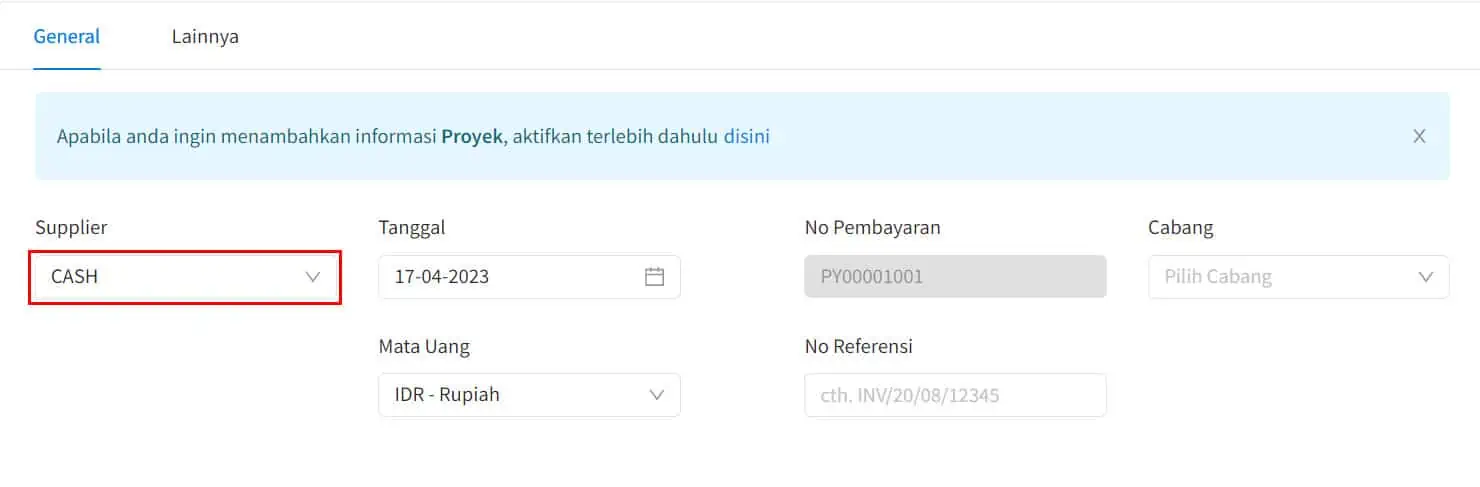Select the General tab
The width and height of the screenshot is (1480, 487).
[67, 37]
